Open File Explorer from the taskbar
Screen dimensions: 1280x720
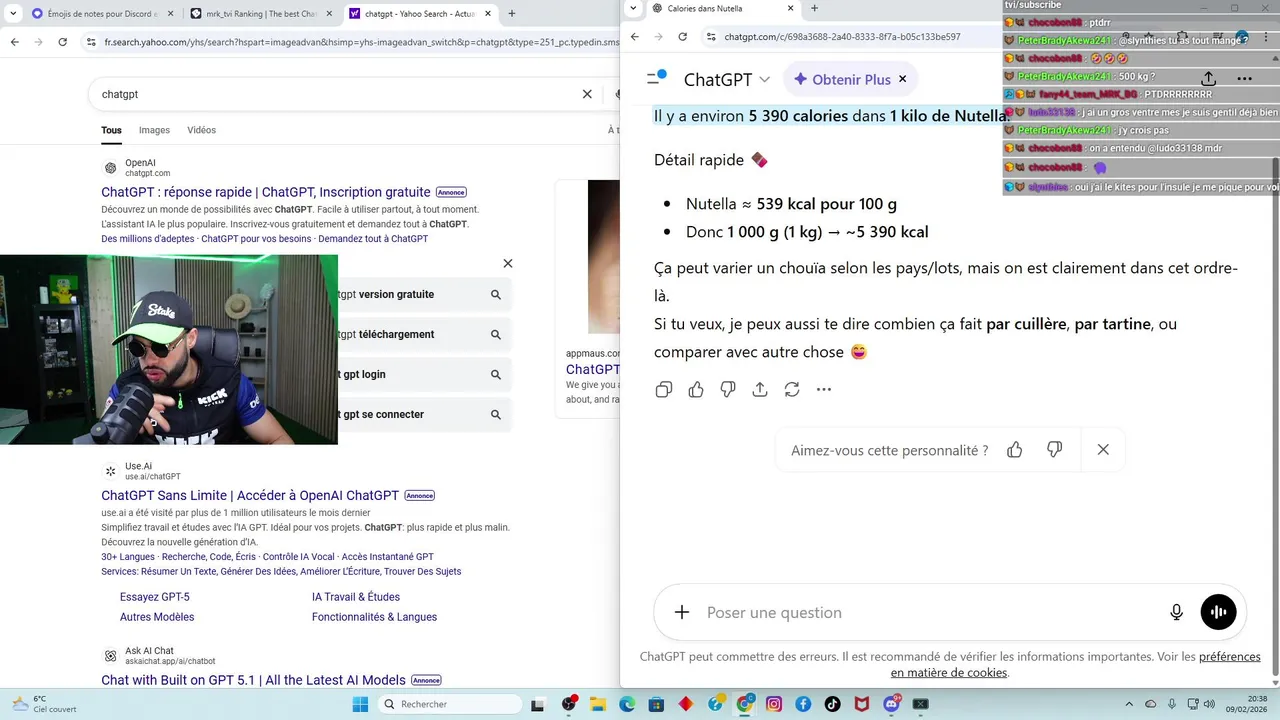click(598, 704)
